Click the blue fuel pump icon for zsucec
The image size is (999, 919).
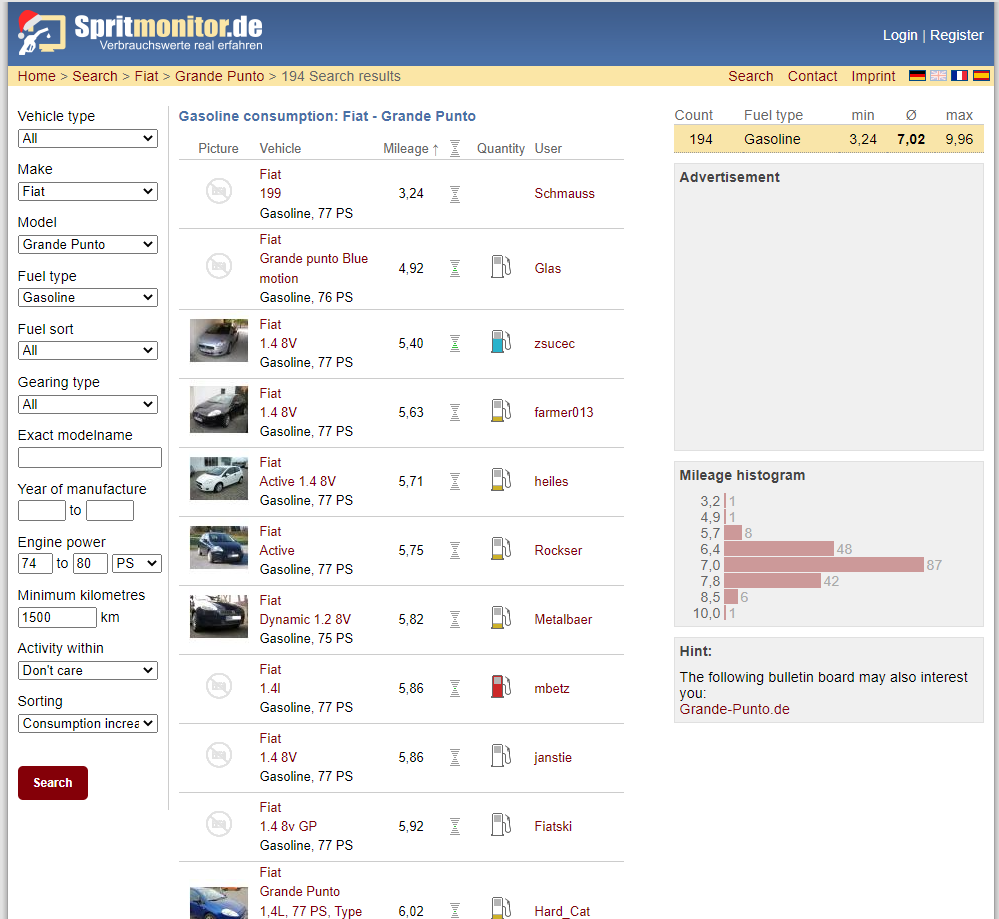click(x=501, y=342)
